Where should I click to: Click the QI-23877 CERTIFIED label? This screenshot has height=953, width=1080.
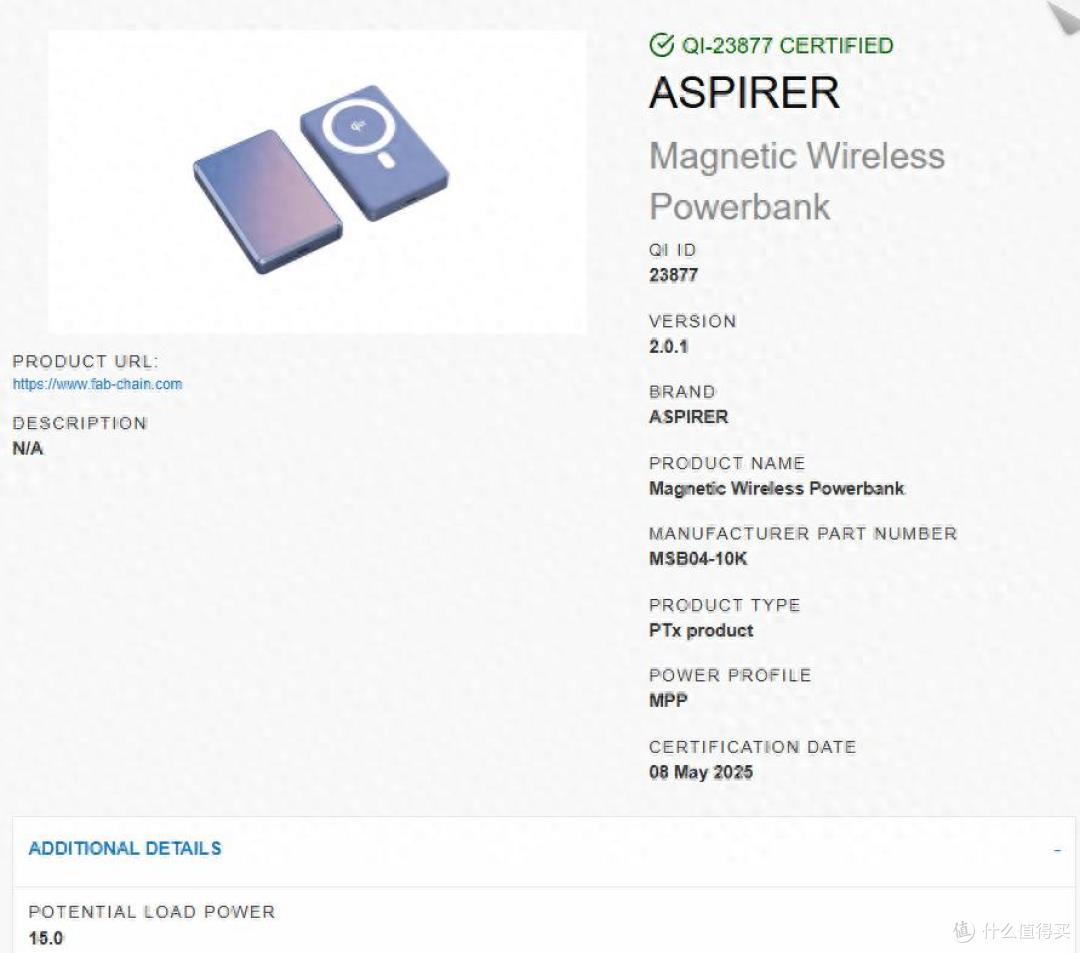tap(787, 45)
